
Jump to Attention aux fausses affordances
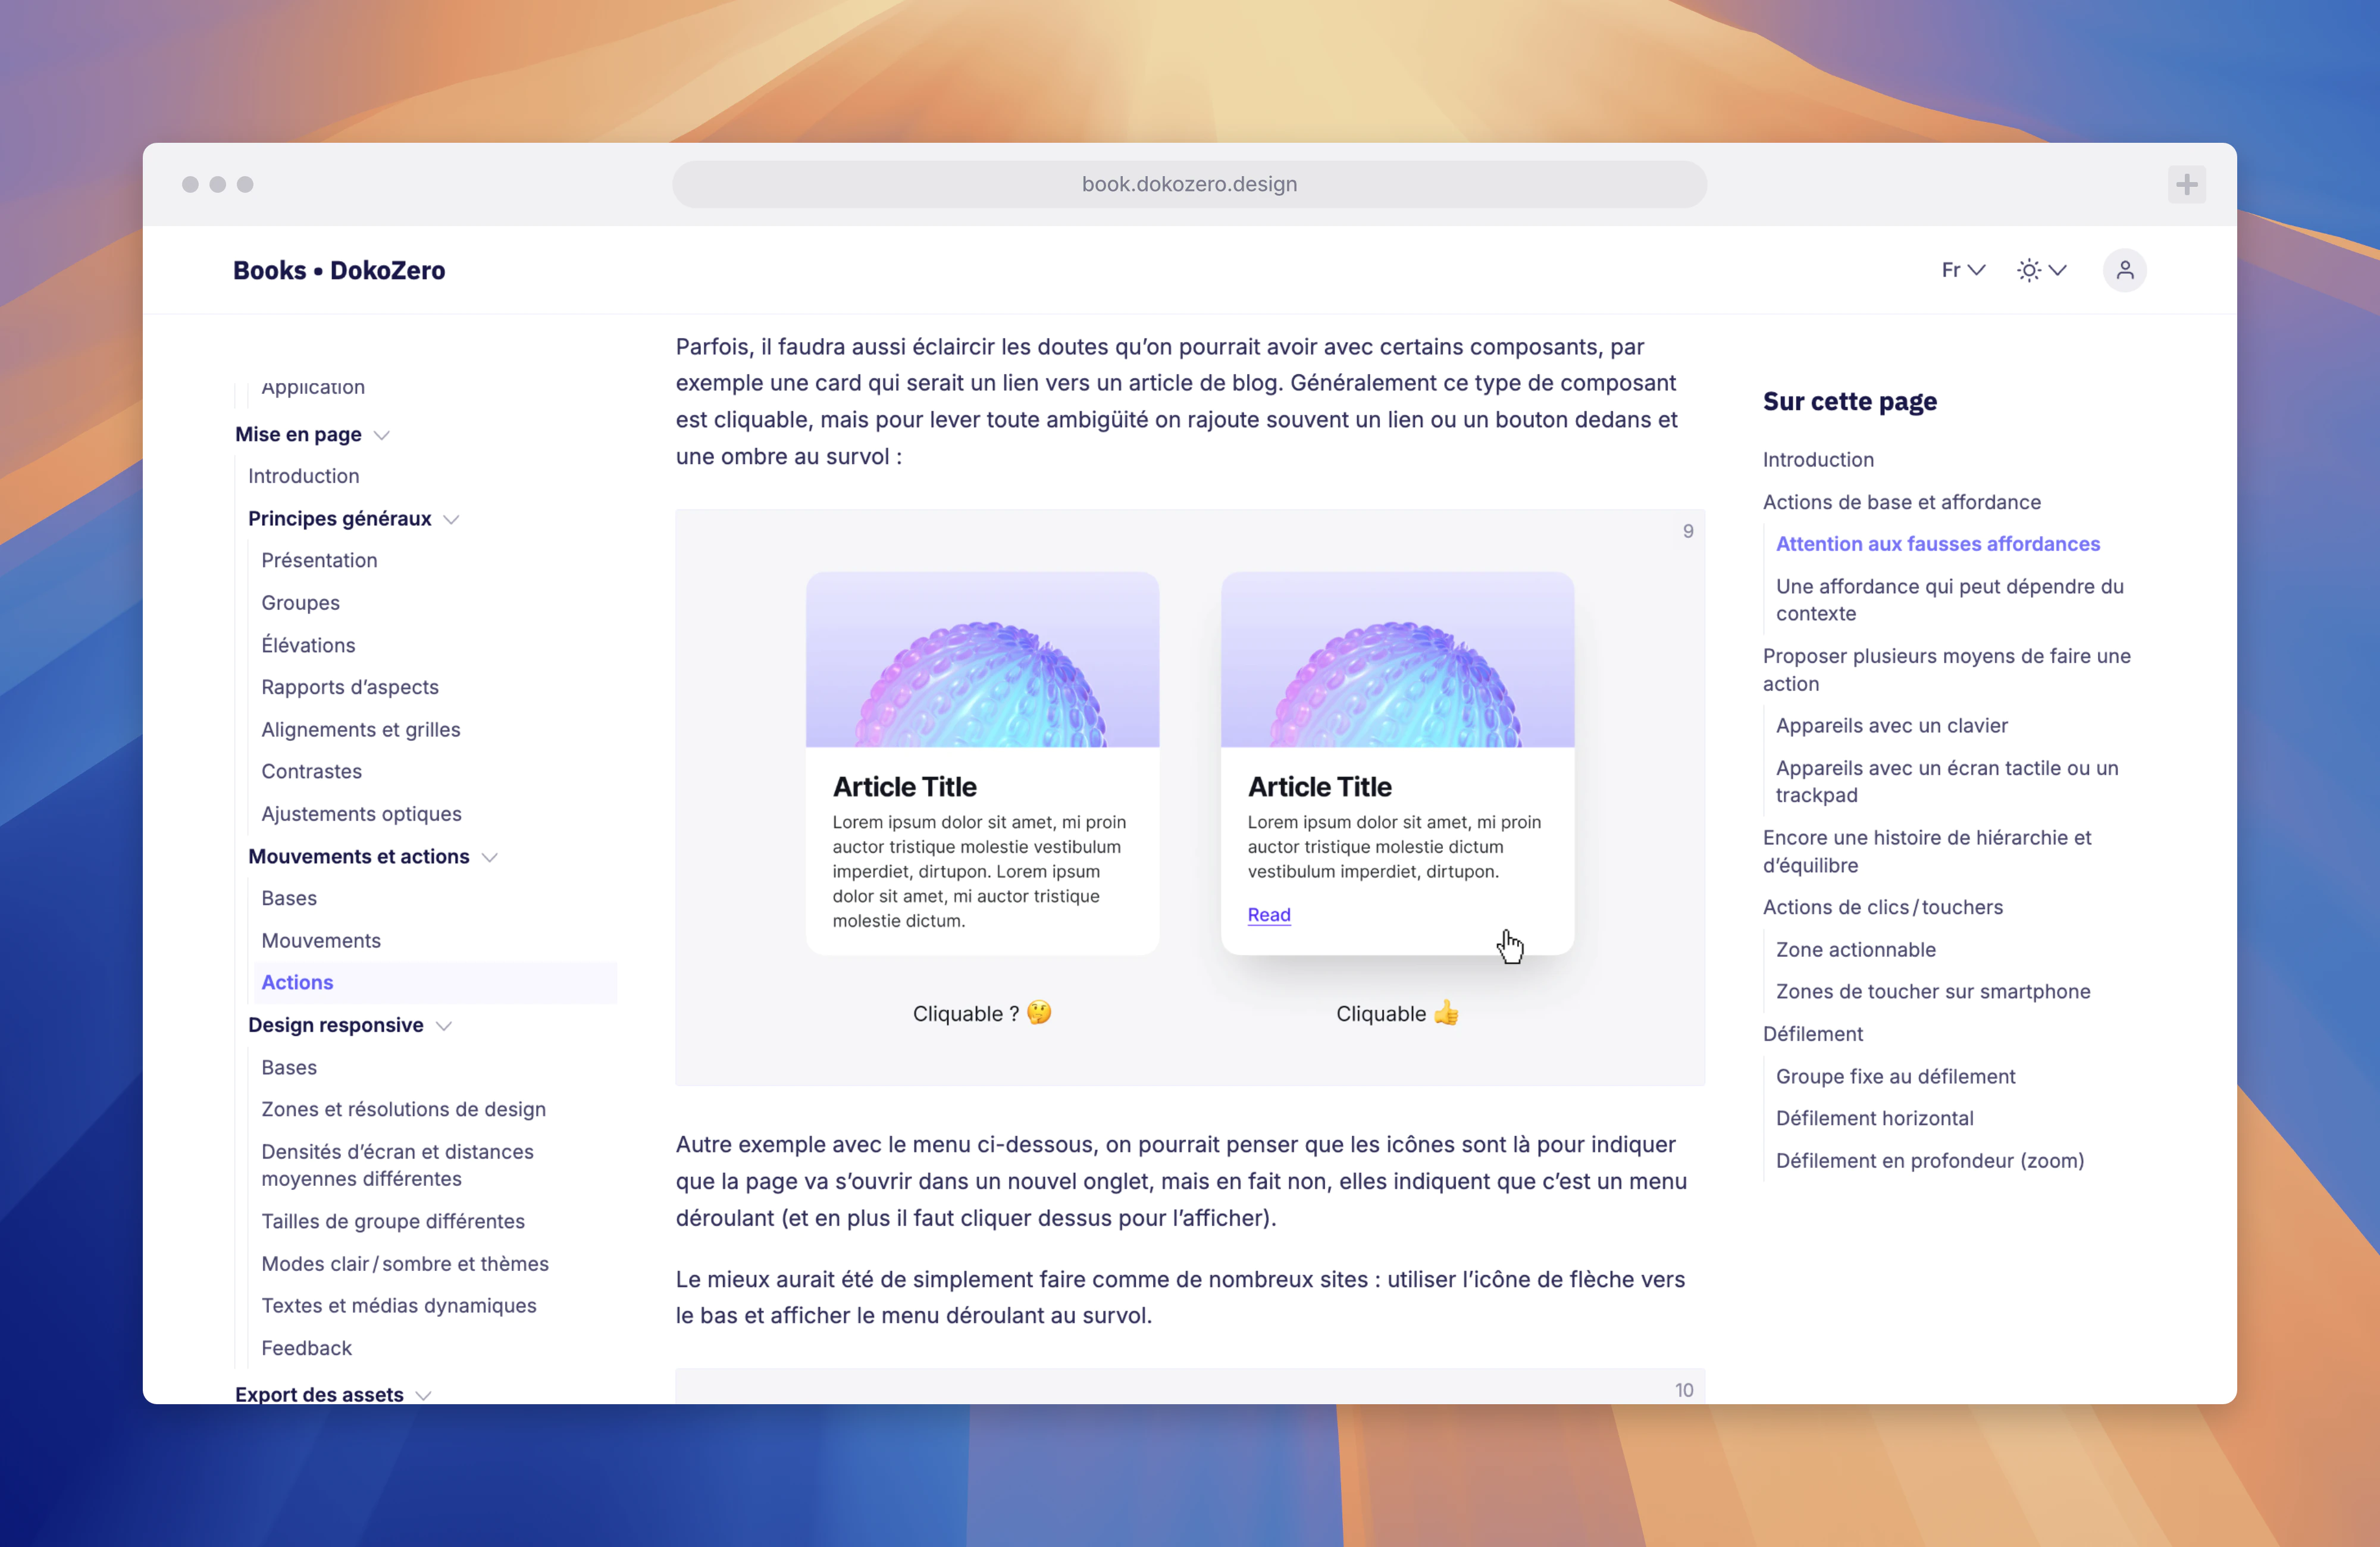coord(1937,544)
